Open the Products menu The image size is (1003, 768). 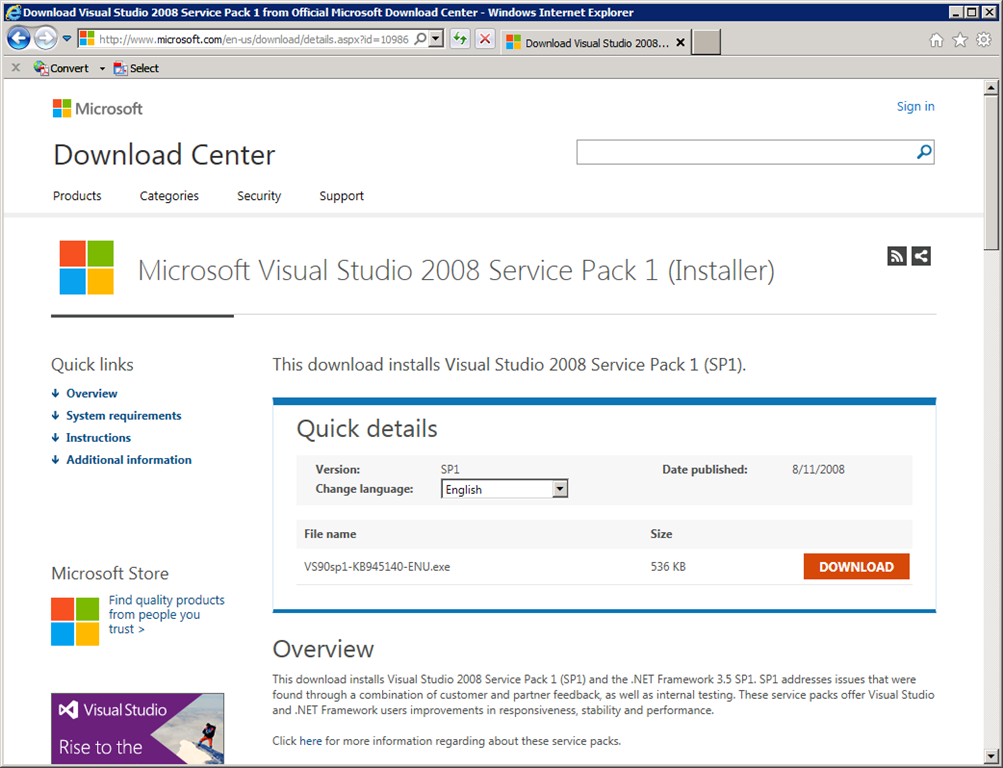click(77, 196)
